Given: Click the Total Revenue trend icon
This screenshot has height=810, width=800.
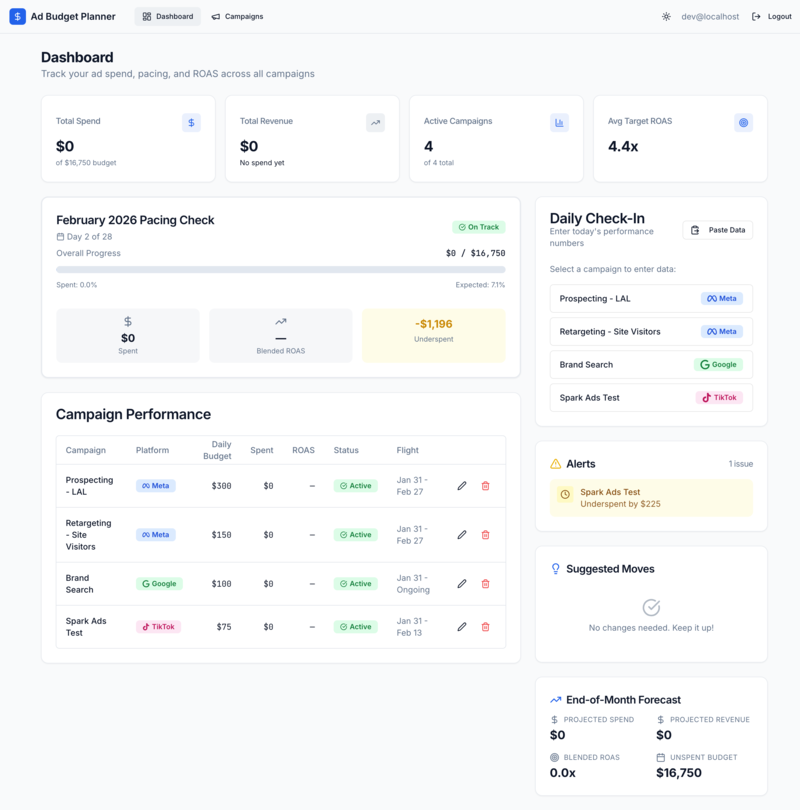Looking at the screenshot, I should tap(375, 123).
